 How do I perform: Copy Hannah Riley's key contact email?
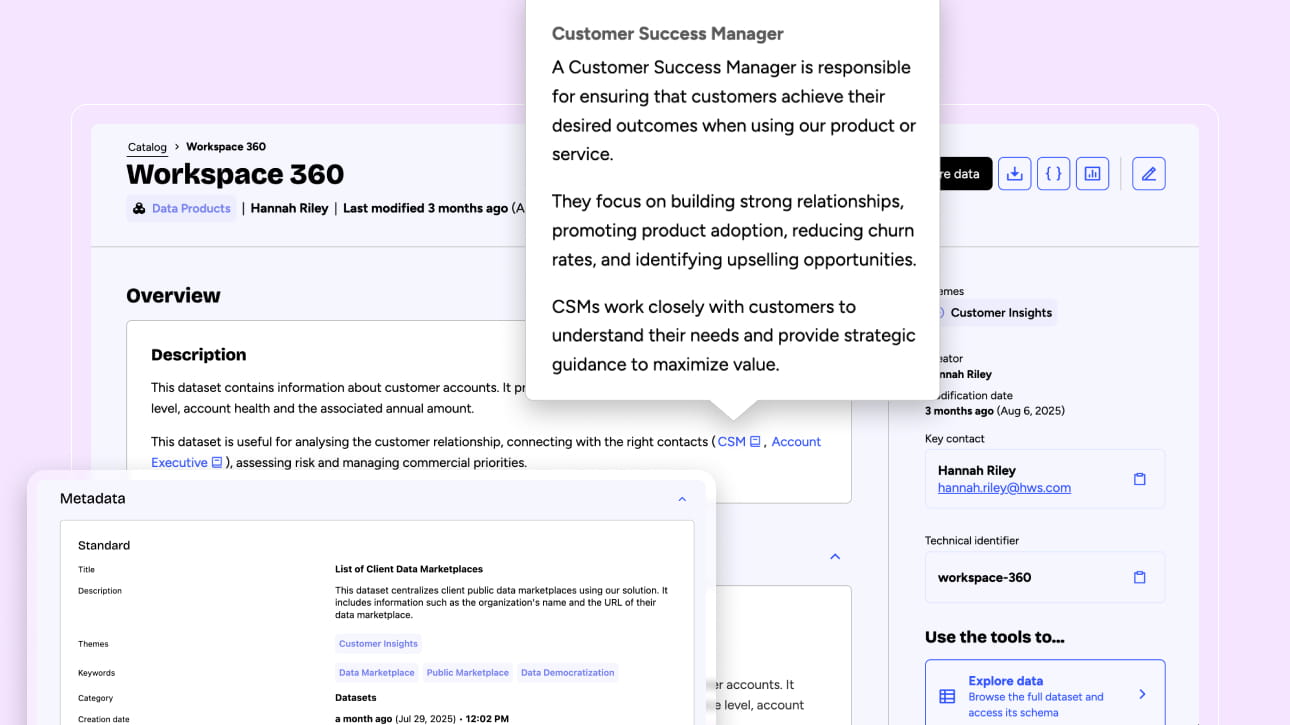click(x=1139, y=479)
